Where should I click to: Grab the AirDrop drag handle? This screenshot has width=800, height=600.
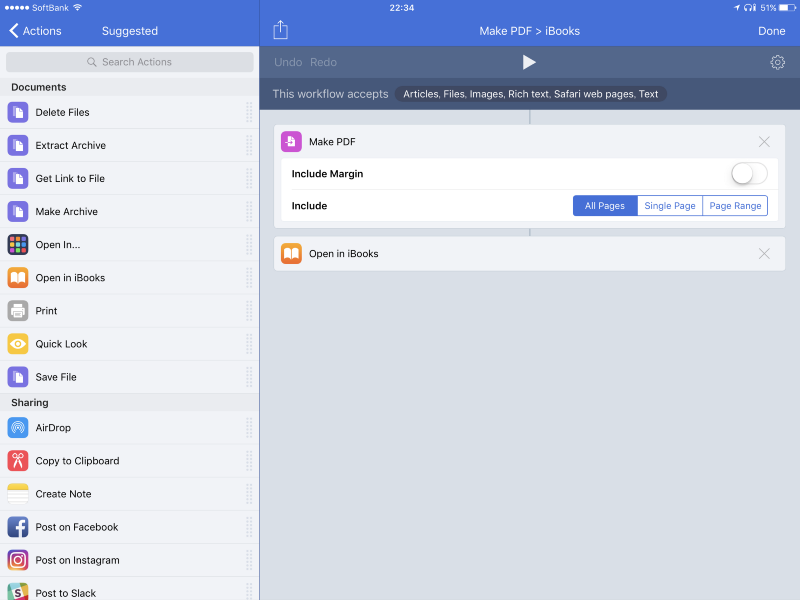[x=249, y=428]
